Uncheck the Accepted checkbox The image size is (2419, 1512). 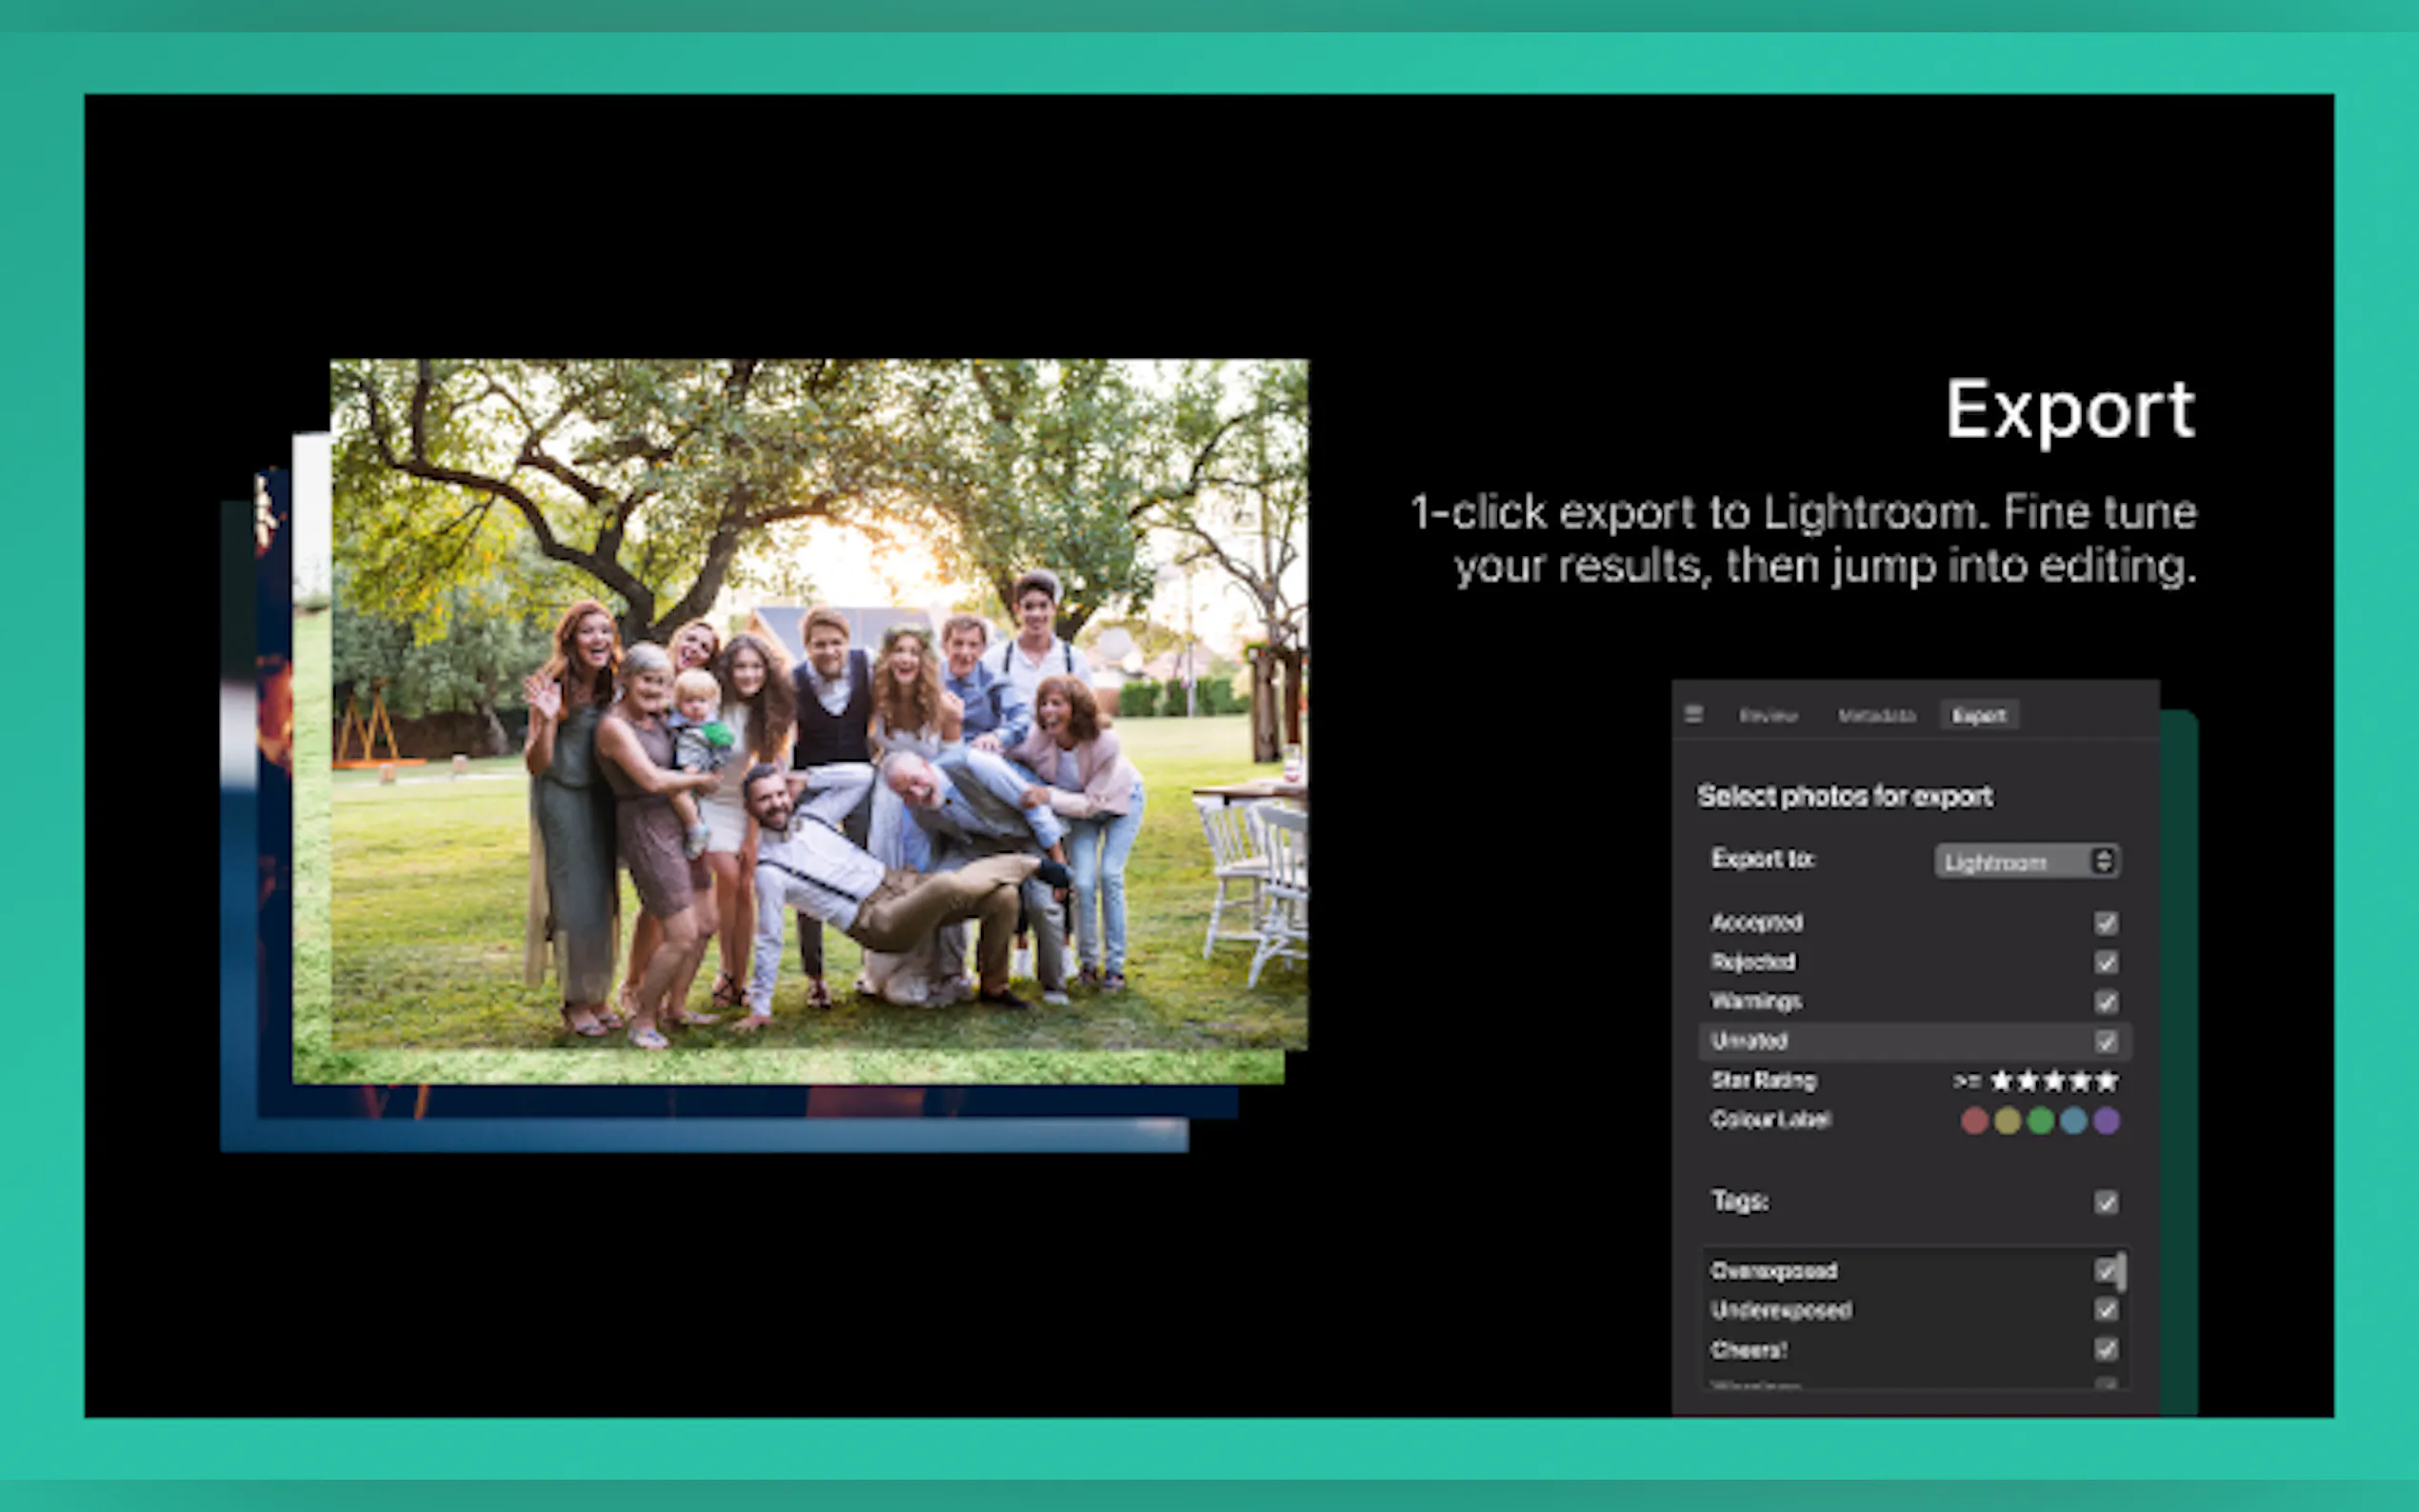pos(2107,923)
